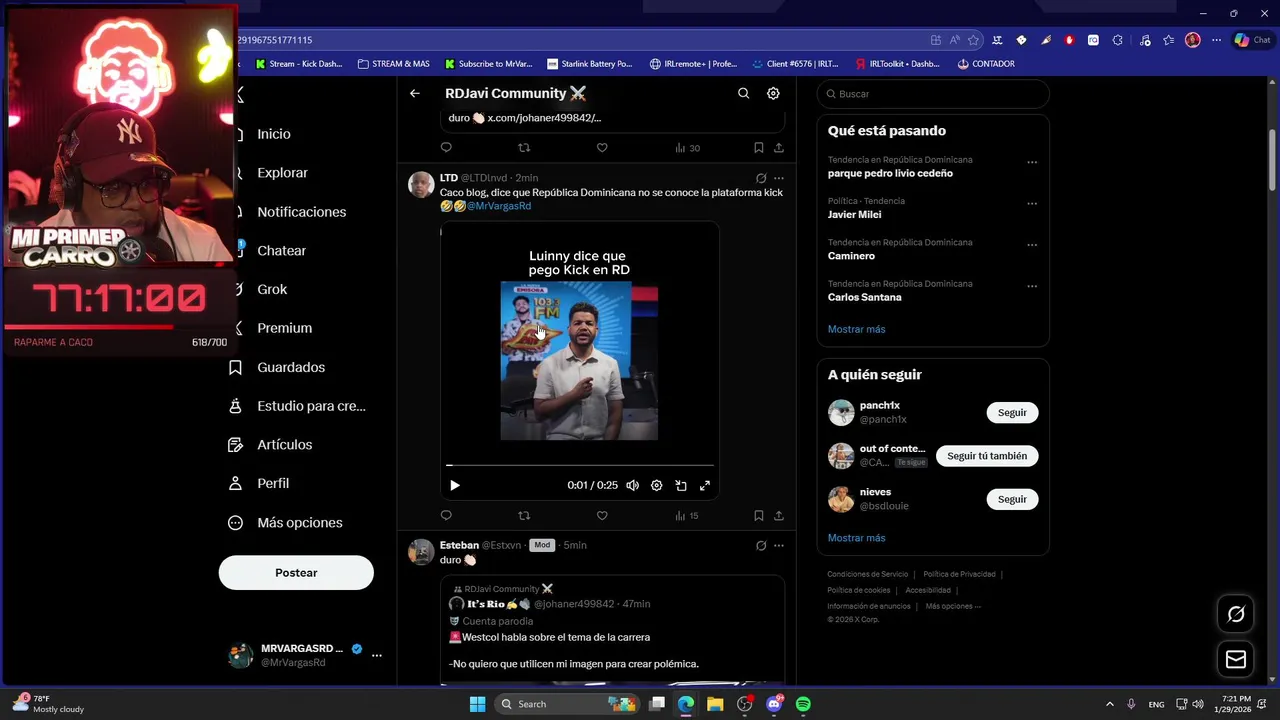Open Grok in sidebar

tap(272, 289)
